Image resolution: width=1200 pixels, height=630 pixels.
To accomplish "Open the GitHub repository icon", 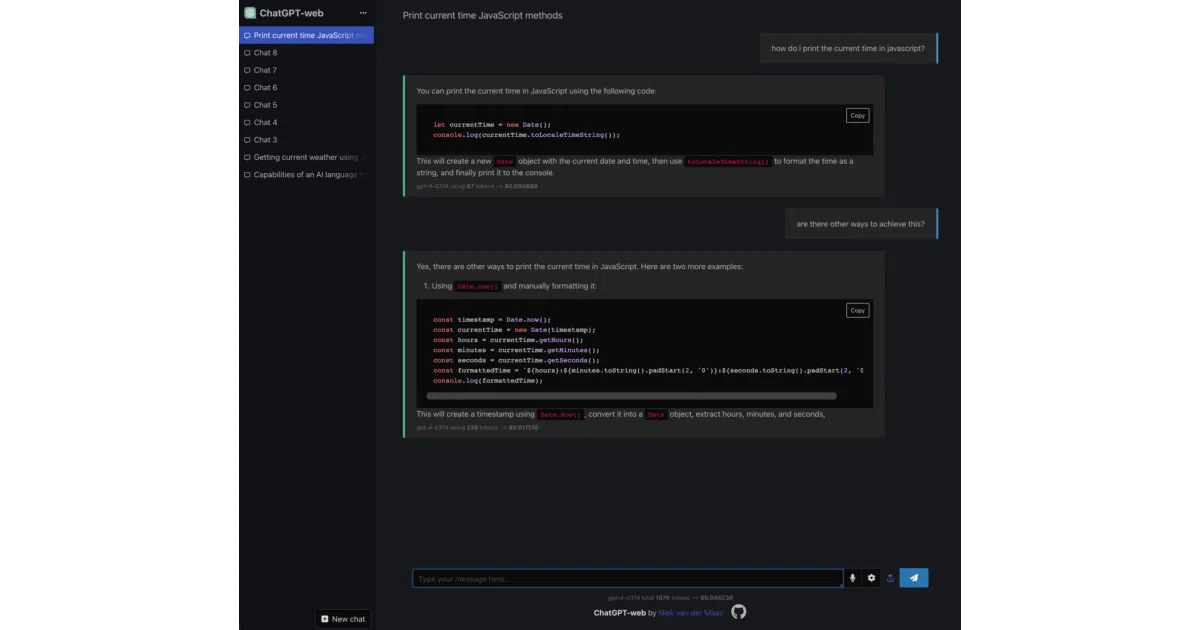I will [739, 612].
